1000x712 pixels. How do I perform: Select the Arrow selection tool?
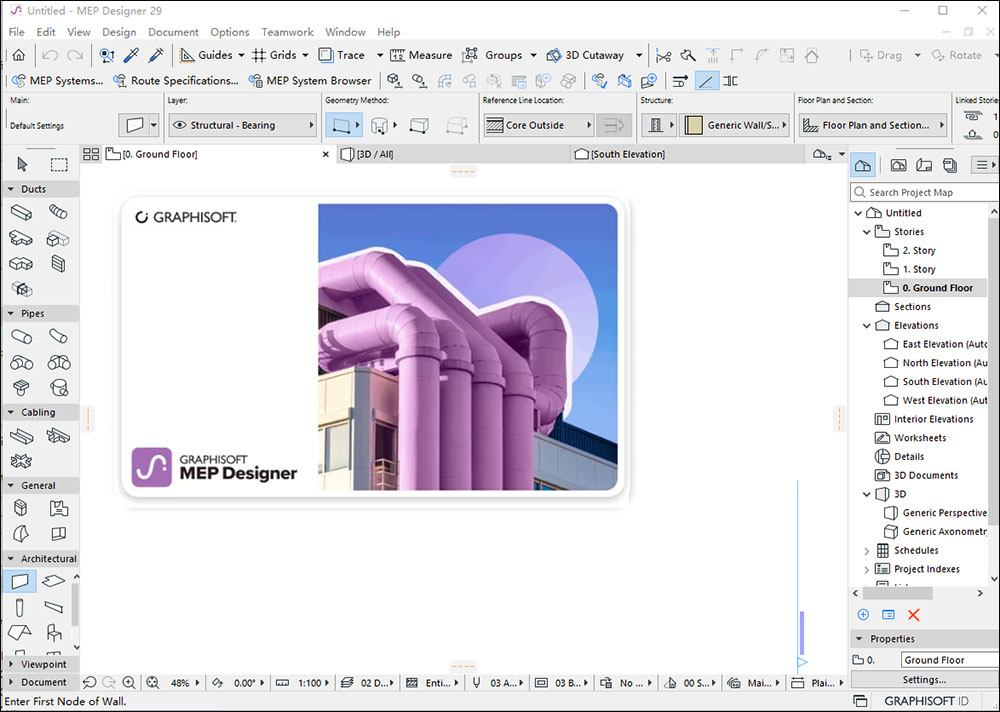point(22,165)
